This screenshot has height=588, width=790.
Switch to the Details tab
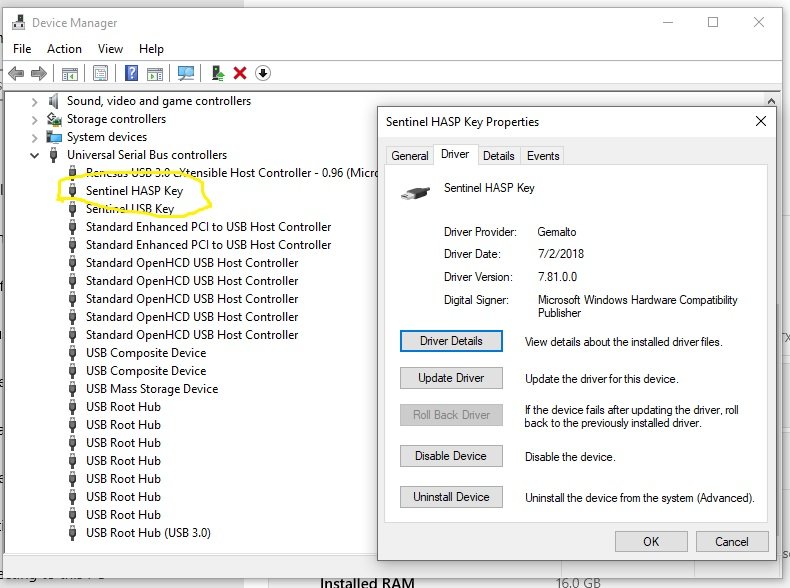498,155
